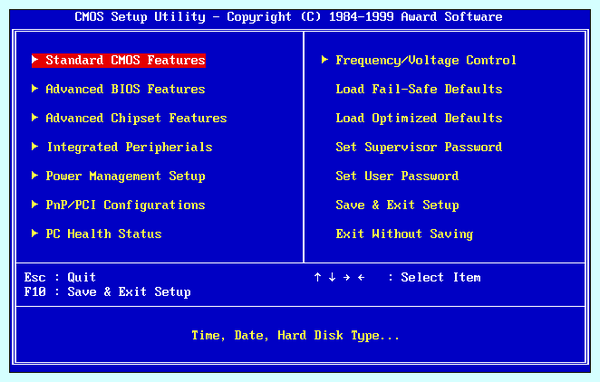
Task: Open Frequency/Voltage Control
Action: click(x=426, y=60)
